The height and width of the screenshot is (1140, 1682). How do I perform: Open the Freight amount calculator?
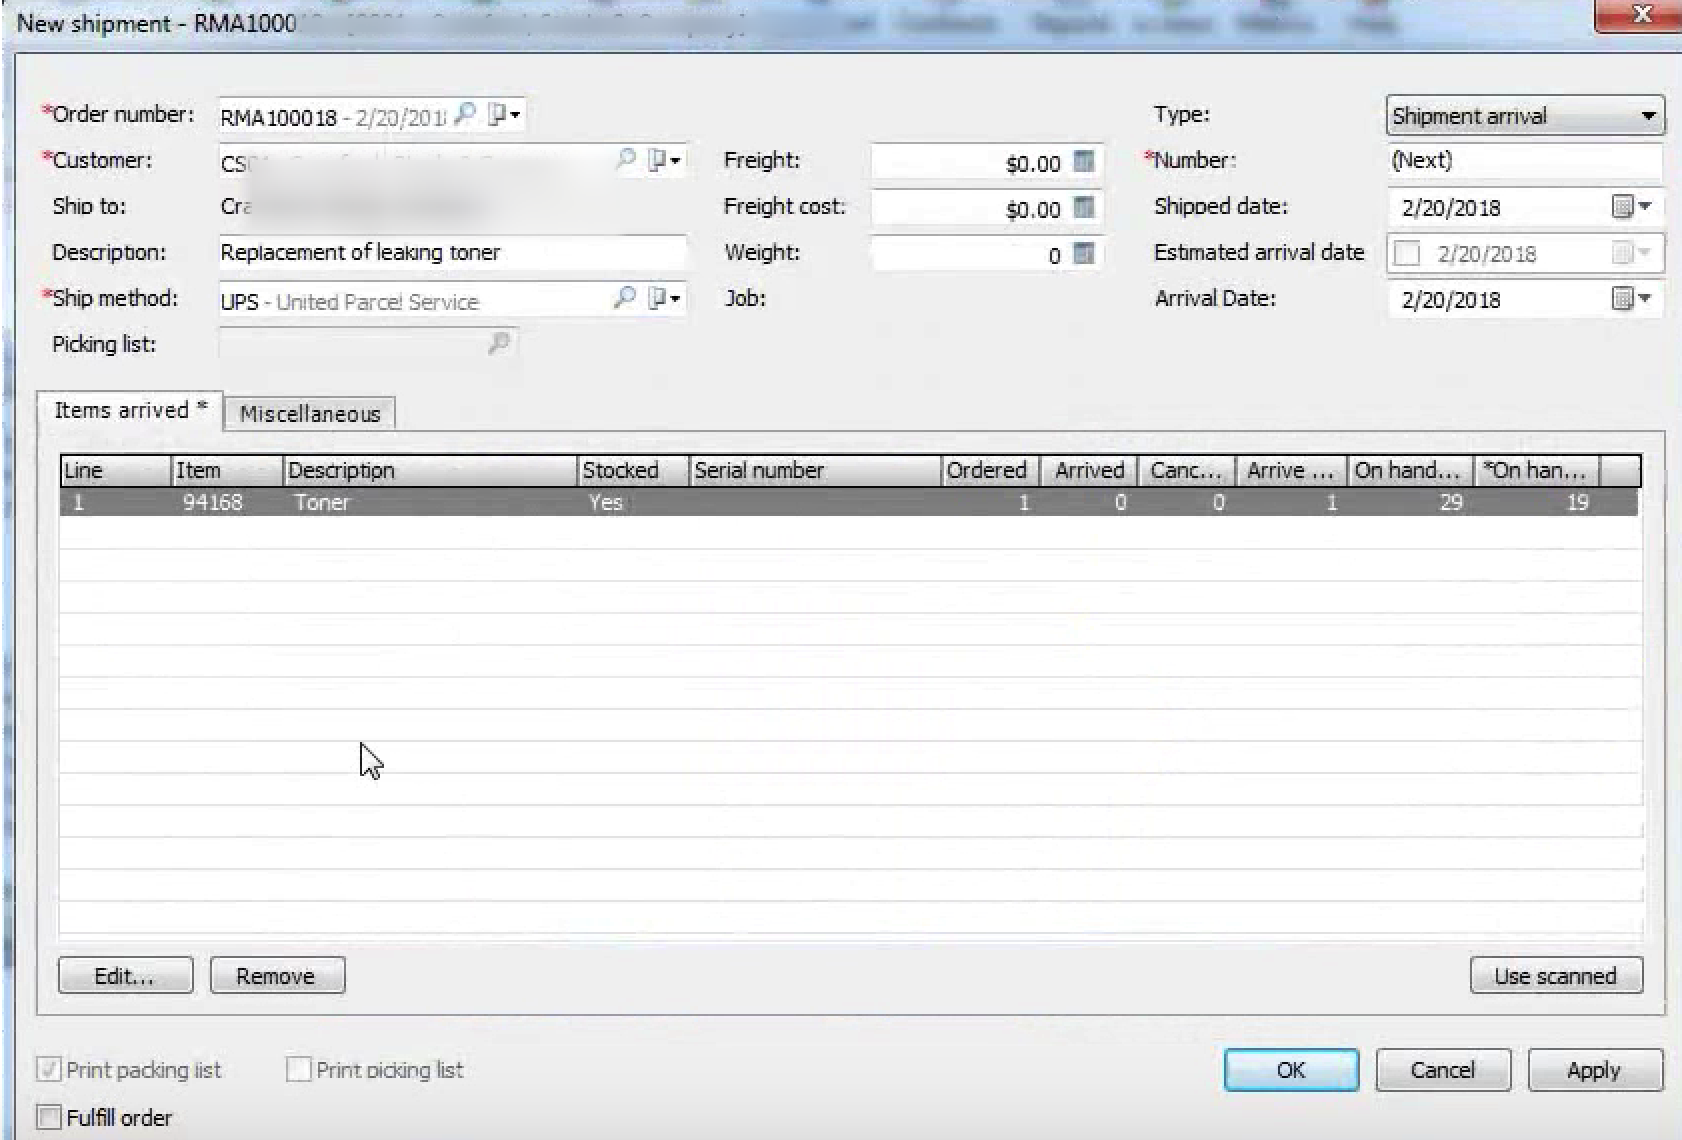[1083, 161]
